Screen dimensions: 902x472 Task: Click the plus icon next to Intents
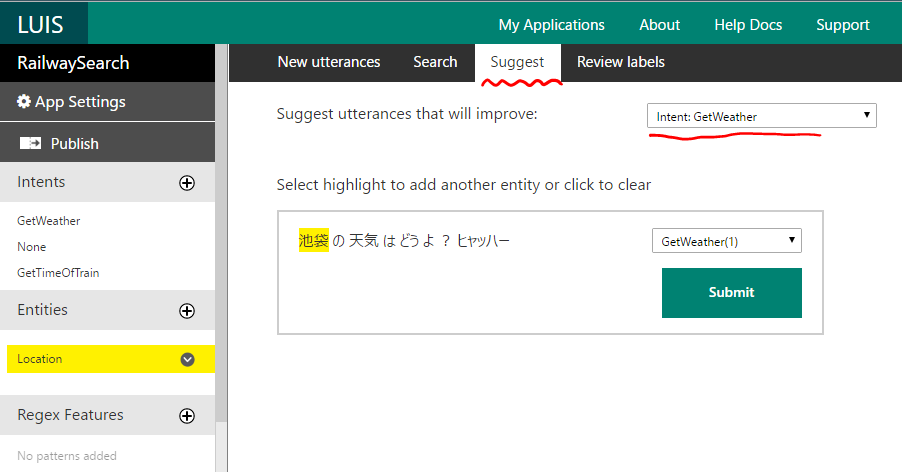pyautogui.click(x=187, y=183)
